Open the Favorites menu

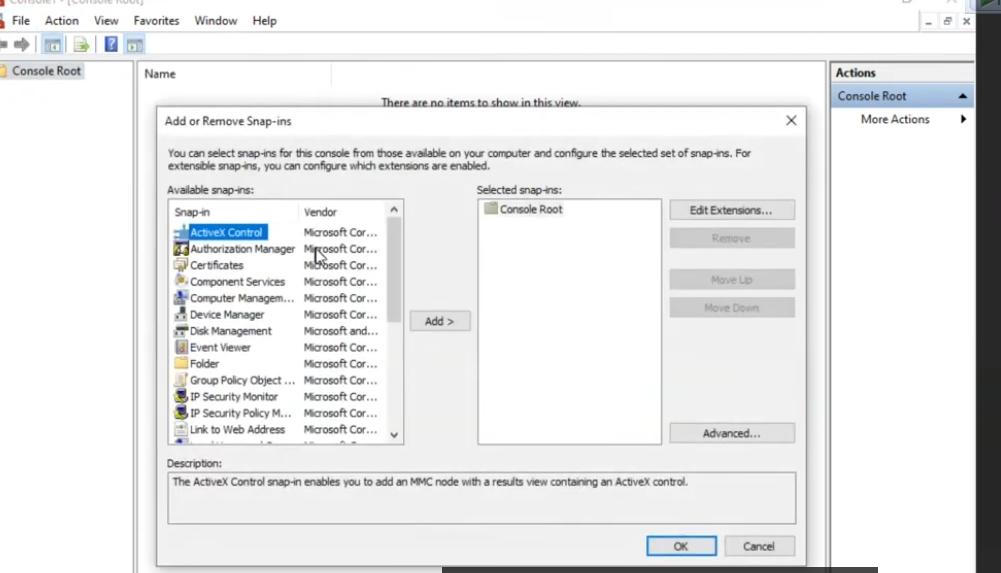point(156,20)
